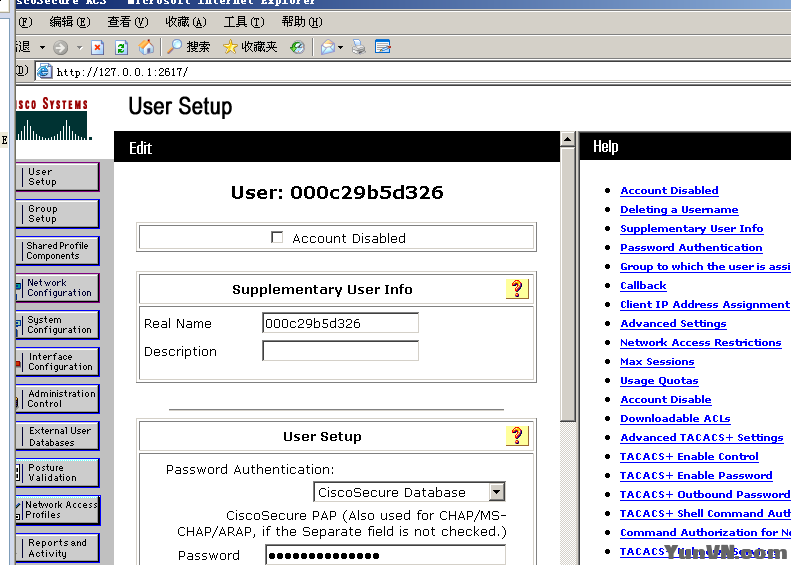Click the Command Authorization for Network link
This screenshot has height=565, width=791.
pos(705,533)
